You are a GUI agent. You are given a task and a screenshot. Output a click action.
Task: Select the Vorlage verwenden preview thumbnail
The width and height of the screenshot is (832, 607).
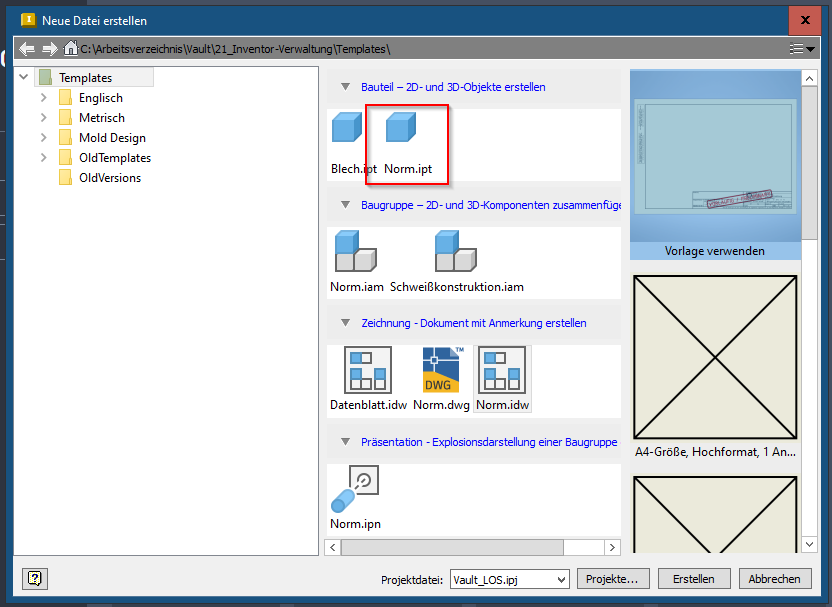click(x=715, y=165)
